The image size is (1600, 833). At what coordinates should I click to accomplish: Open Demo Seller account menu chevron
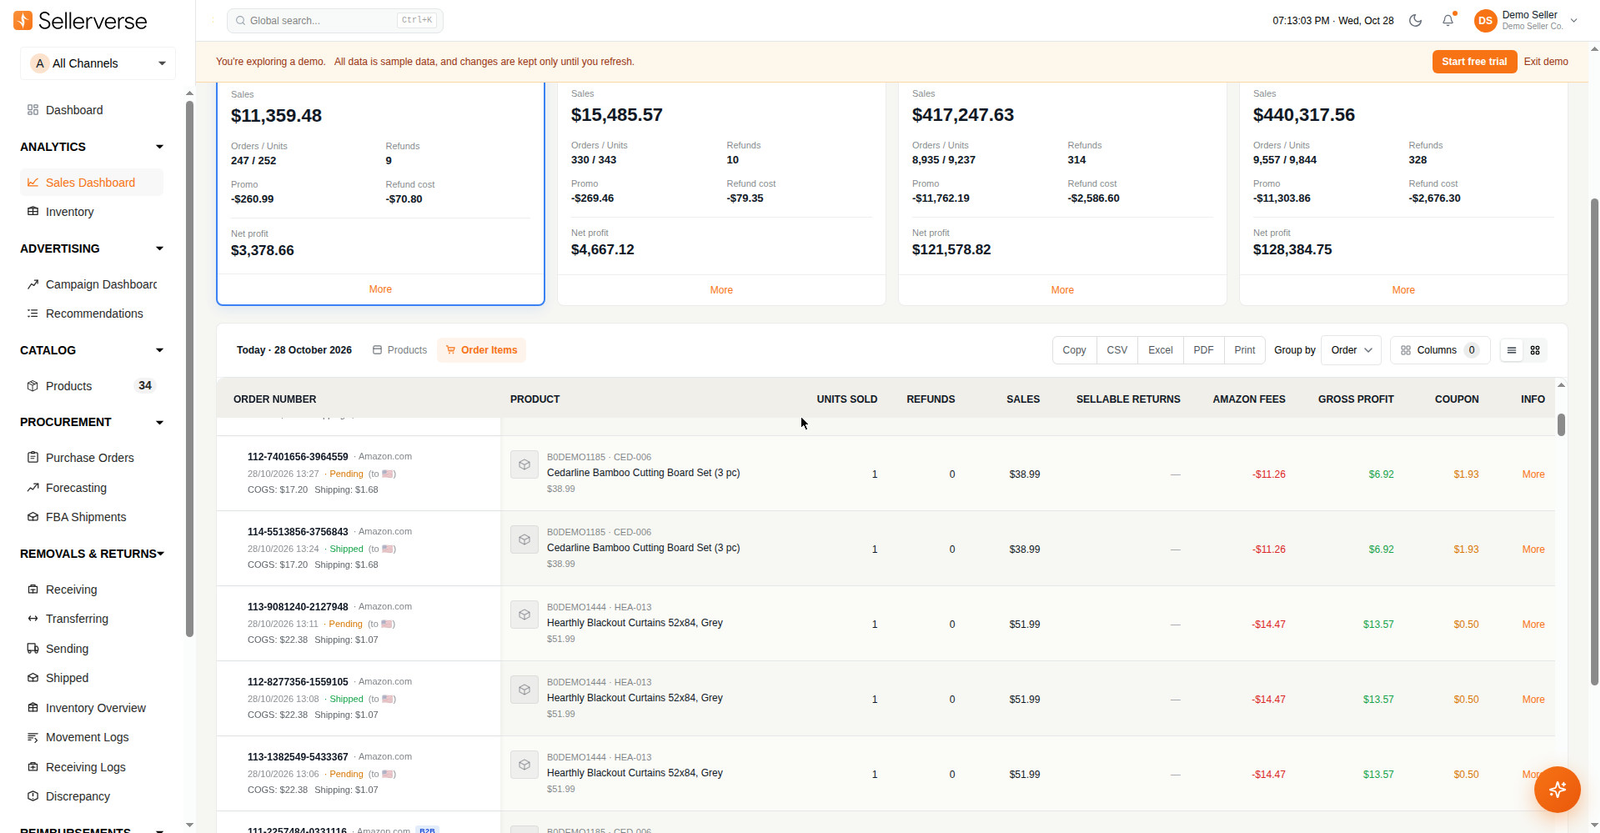(x=1574, y=20)
